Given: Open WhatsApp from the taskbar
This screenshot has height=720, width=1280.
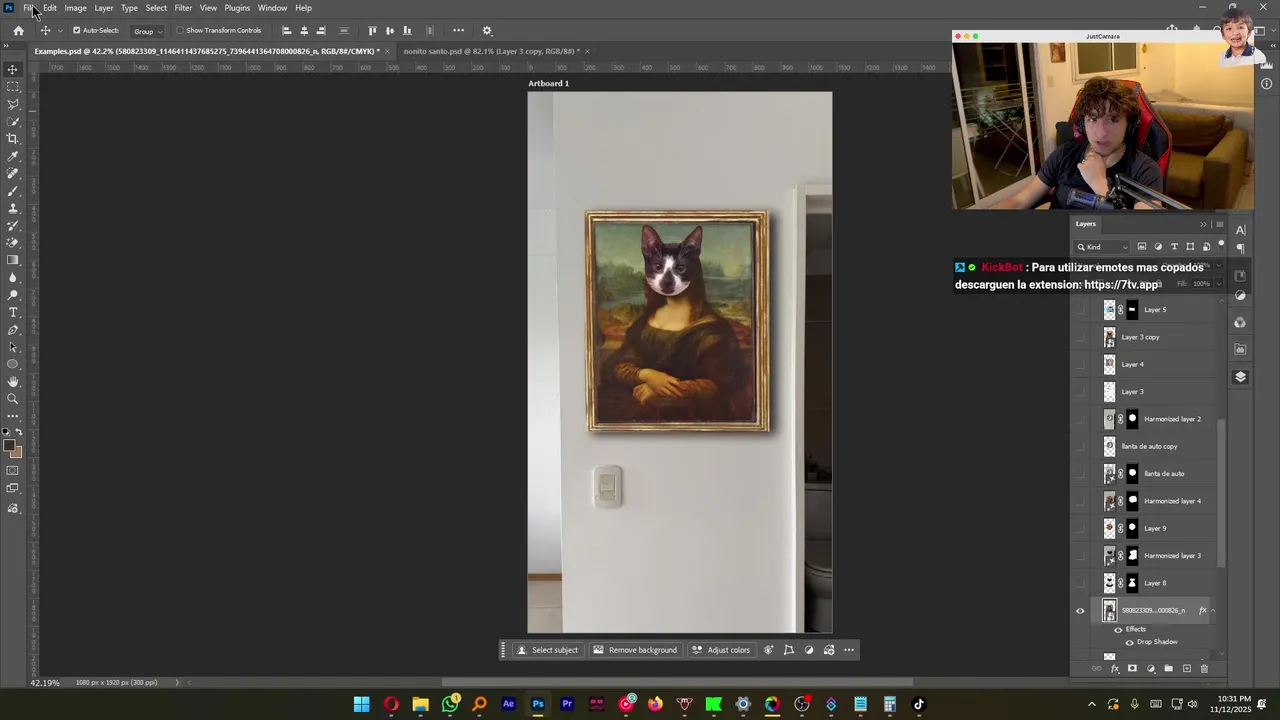Looking at the screenshot, I should [x=450, y=704].
